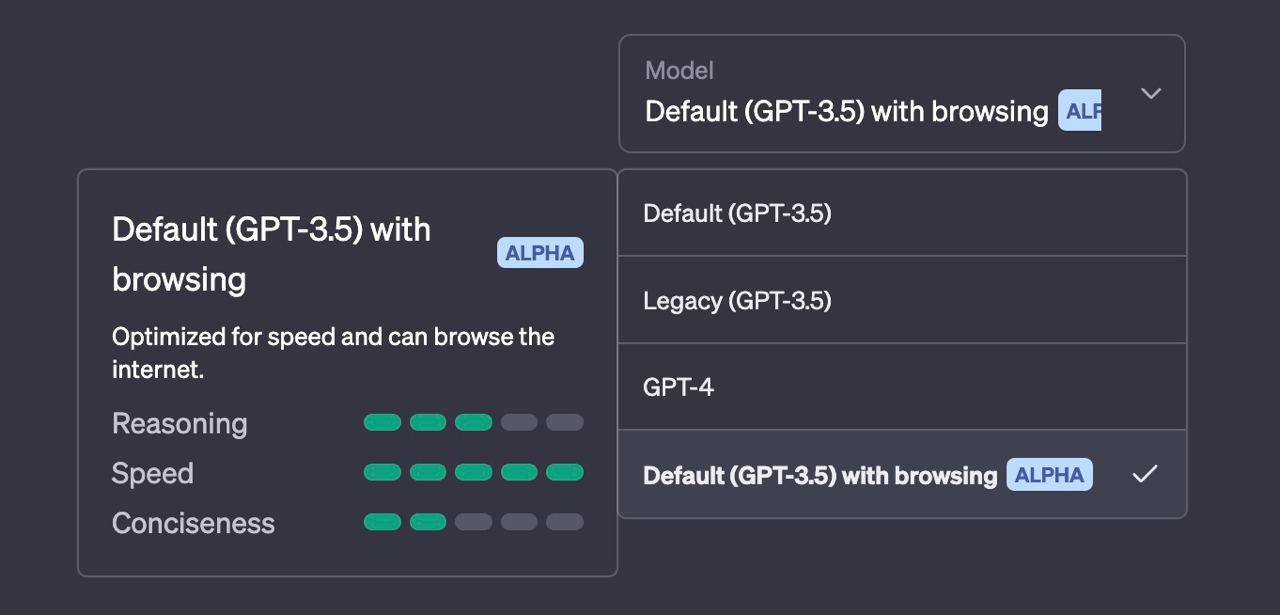
Task: Switch model to GPT-4
Action: click(679, 387)
